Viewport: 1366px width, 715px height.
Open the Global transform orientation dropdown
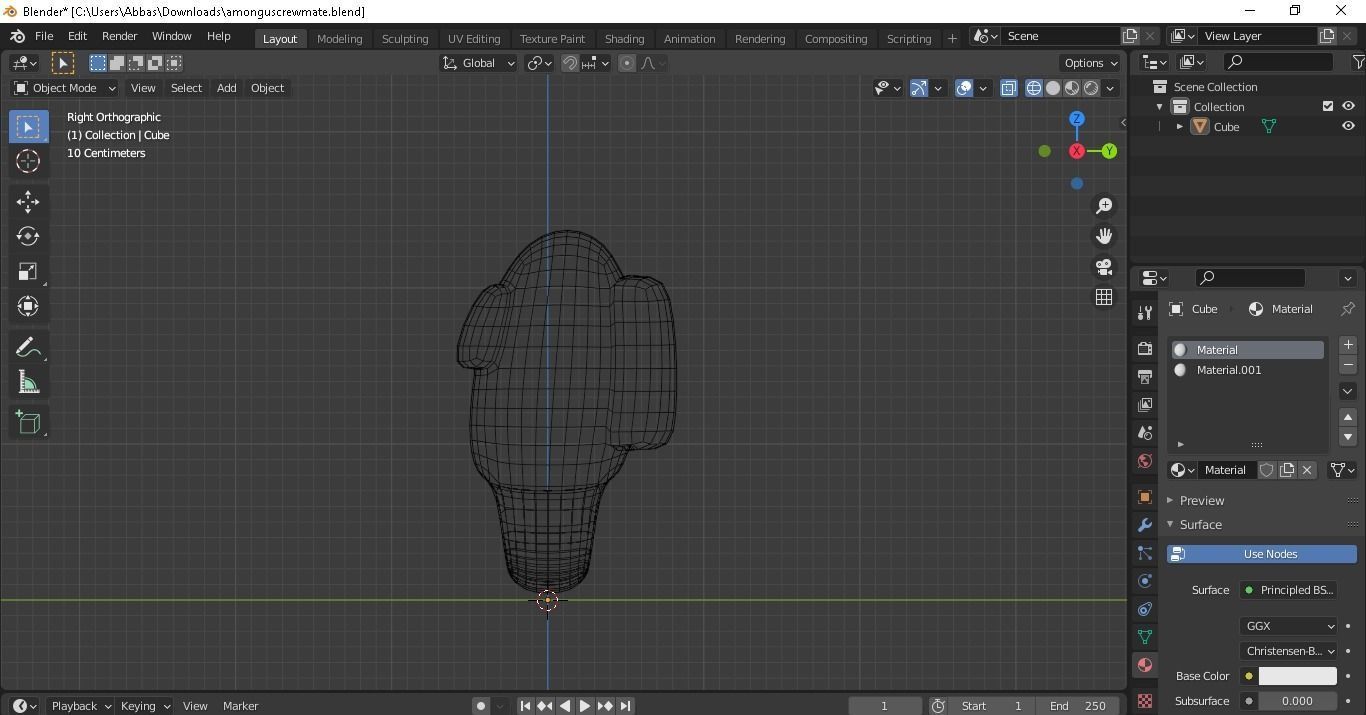coord(479,63)
